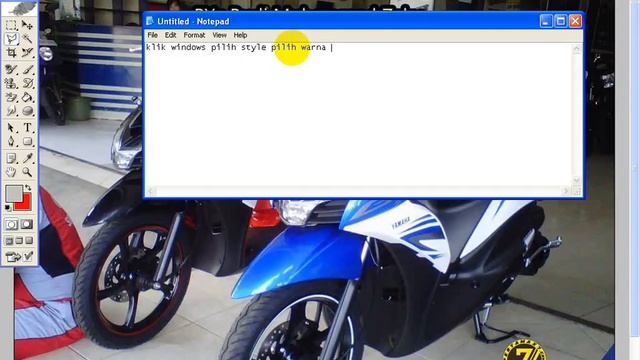Screen dimensions: 640x360
Task: Select the Pen tool
Action: pos(11,142)
